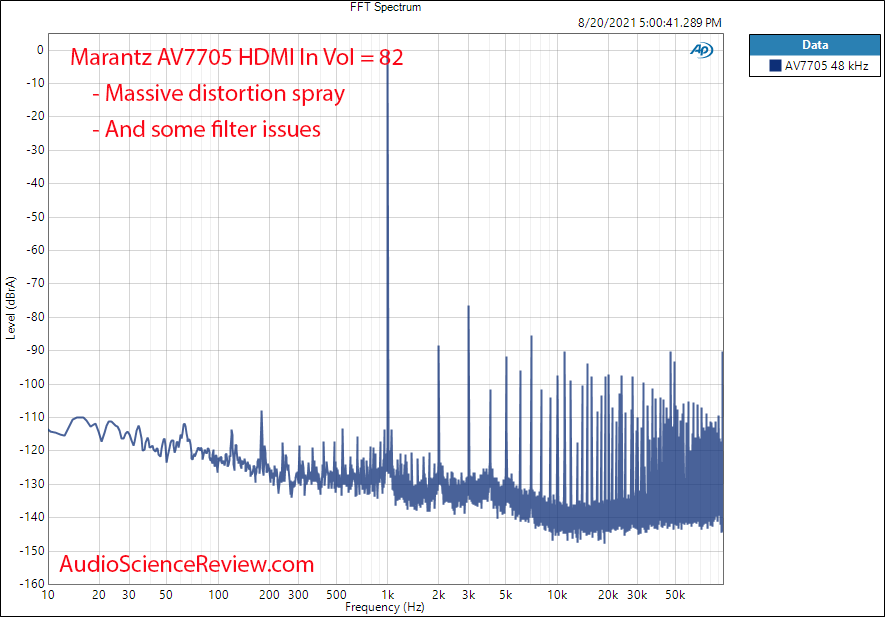
Task: Click the Data legend header
Action: pos(814,45)
